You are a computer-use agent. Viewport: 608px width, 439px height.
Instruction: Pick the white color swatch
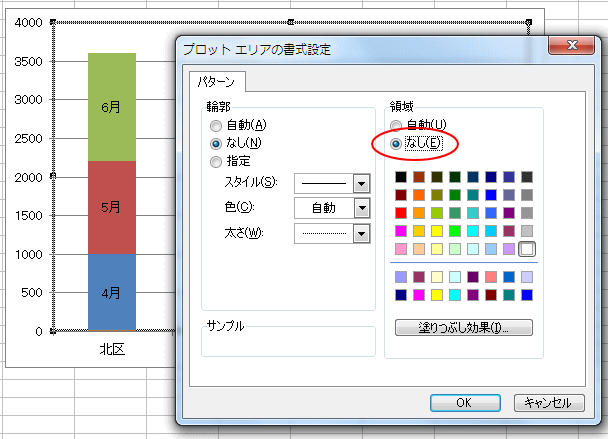pos(527,249)
